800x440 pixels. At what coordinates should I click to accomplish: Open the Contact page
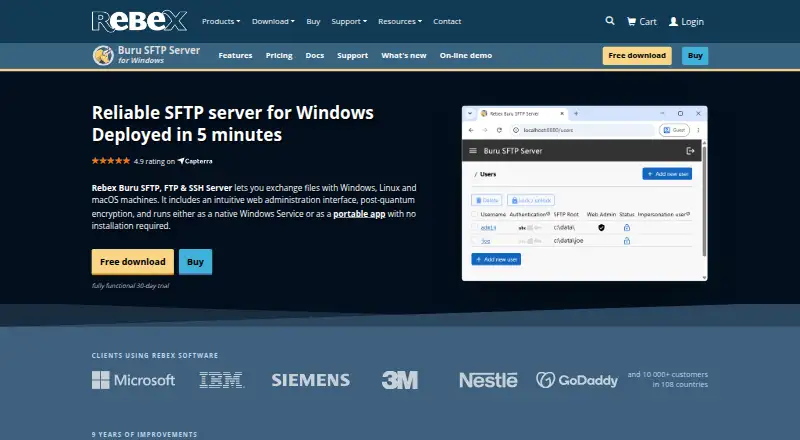tap(447, 21)
